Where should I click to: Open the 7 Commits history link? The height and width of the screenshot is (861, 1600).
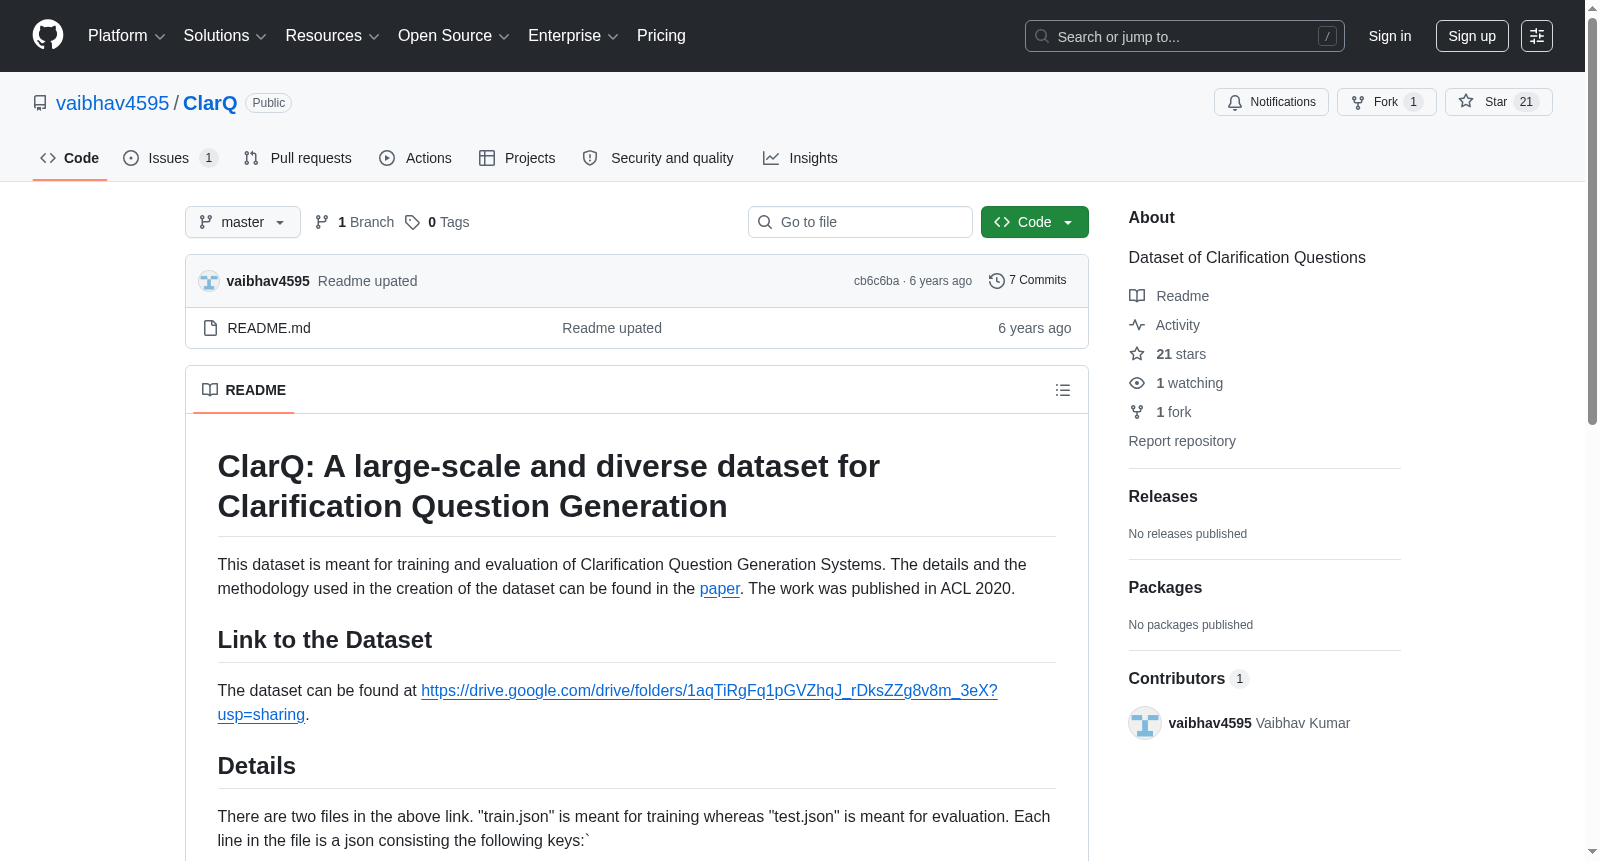tap(1028, 280)
